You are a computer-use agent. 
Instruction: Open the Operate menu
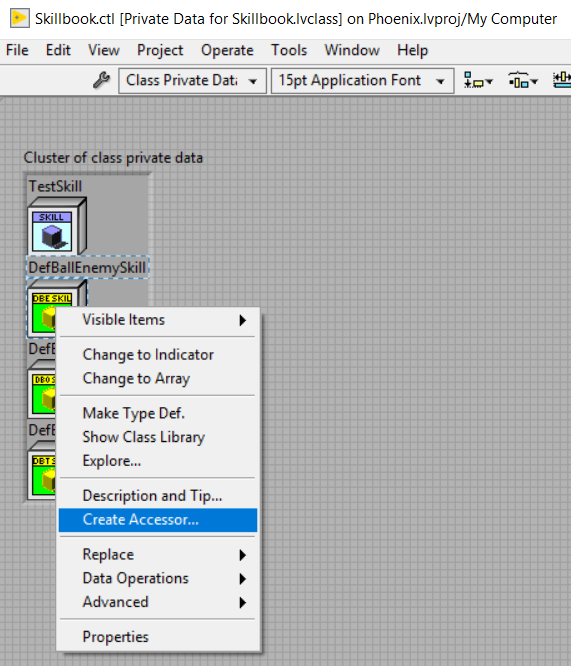[227, 50]
